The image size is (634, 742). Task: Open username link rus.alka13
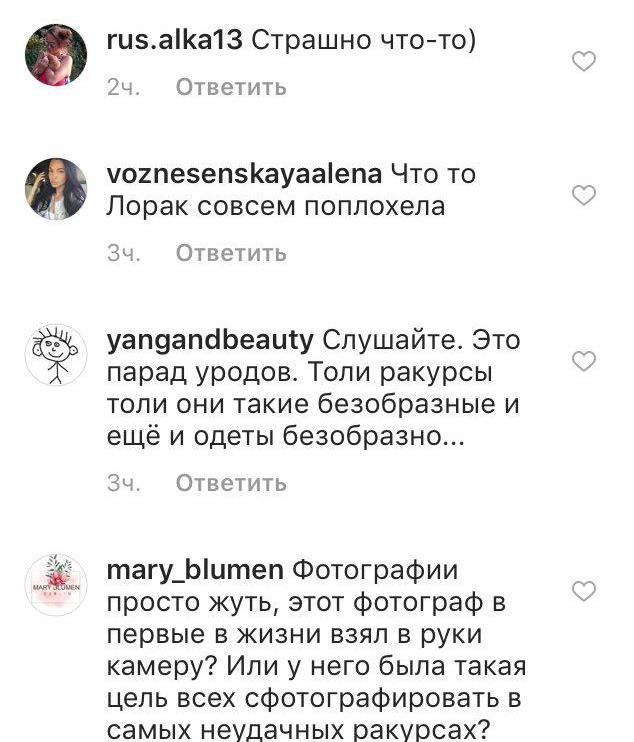175,40
